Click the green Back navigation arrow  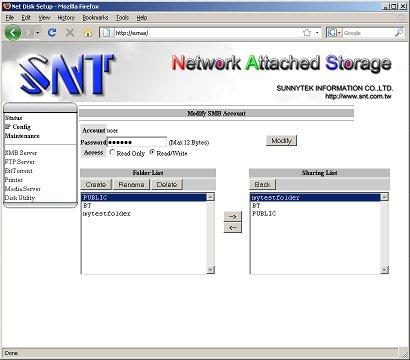tap(13, 33)
